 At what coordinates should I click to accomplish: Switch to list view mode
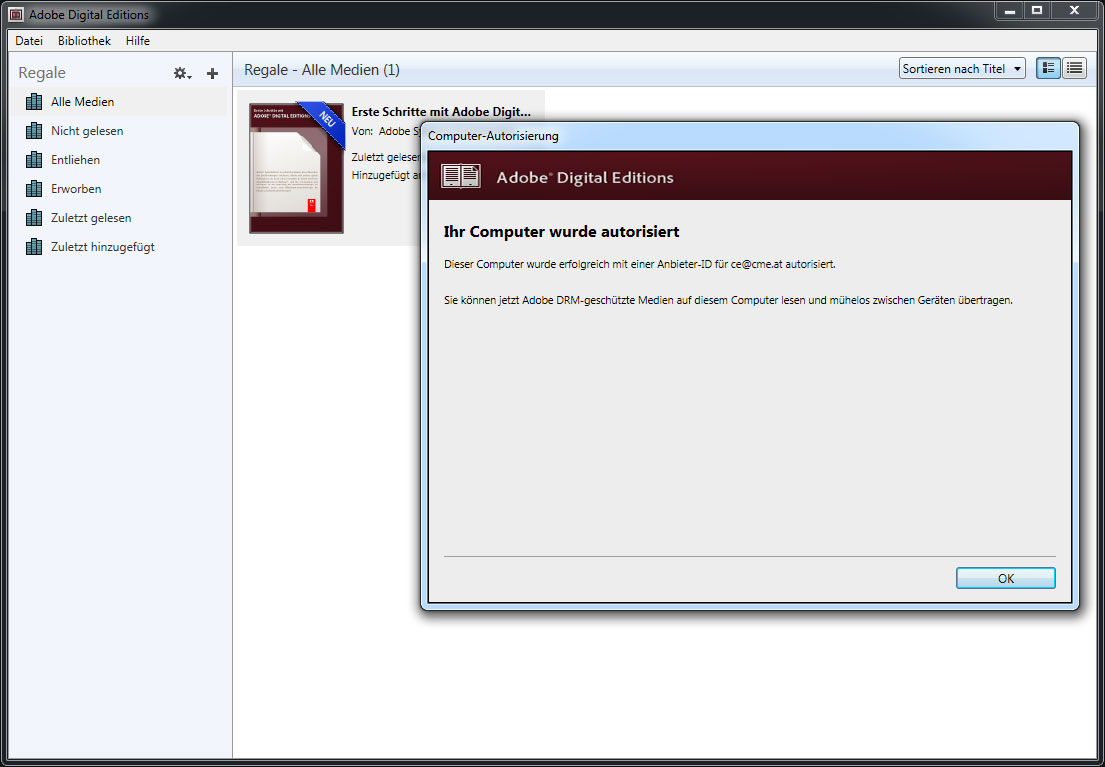(1075, 68)
